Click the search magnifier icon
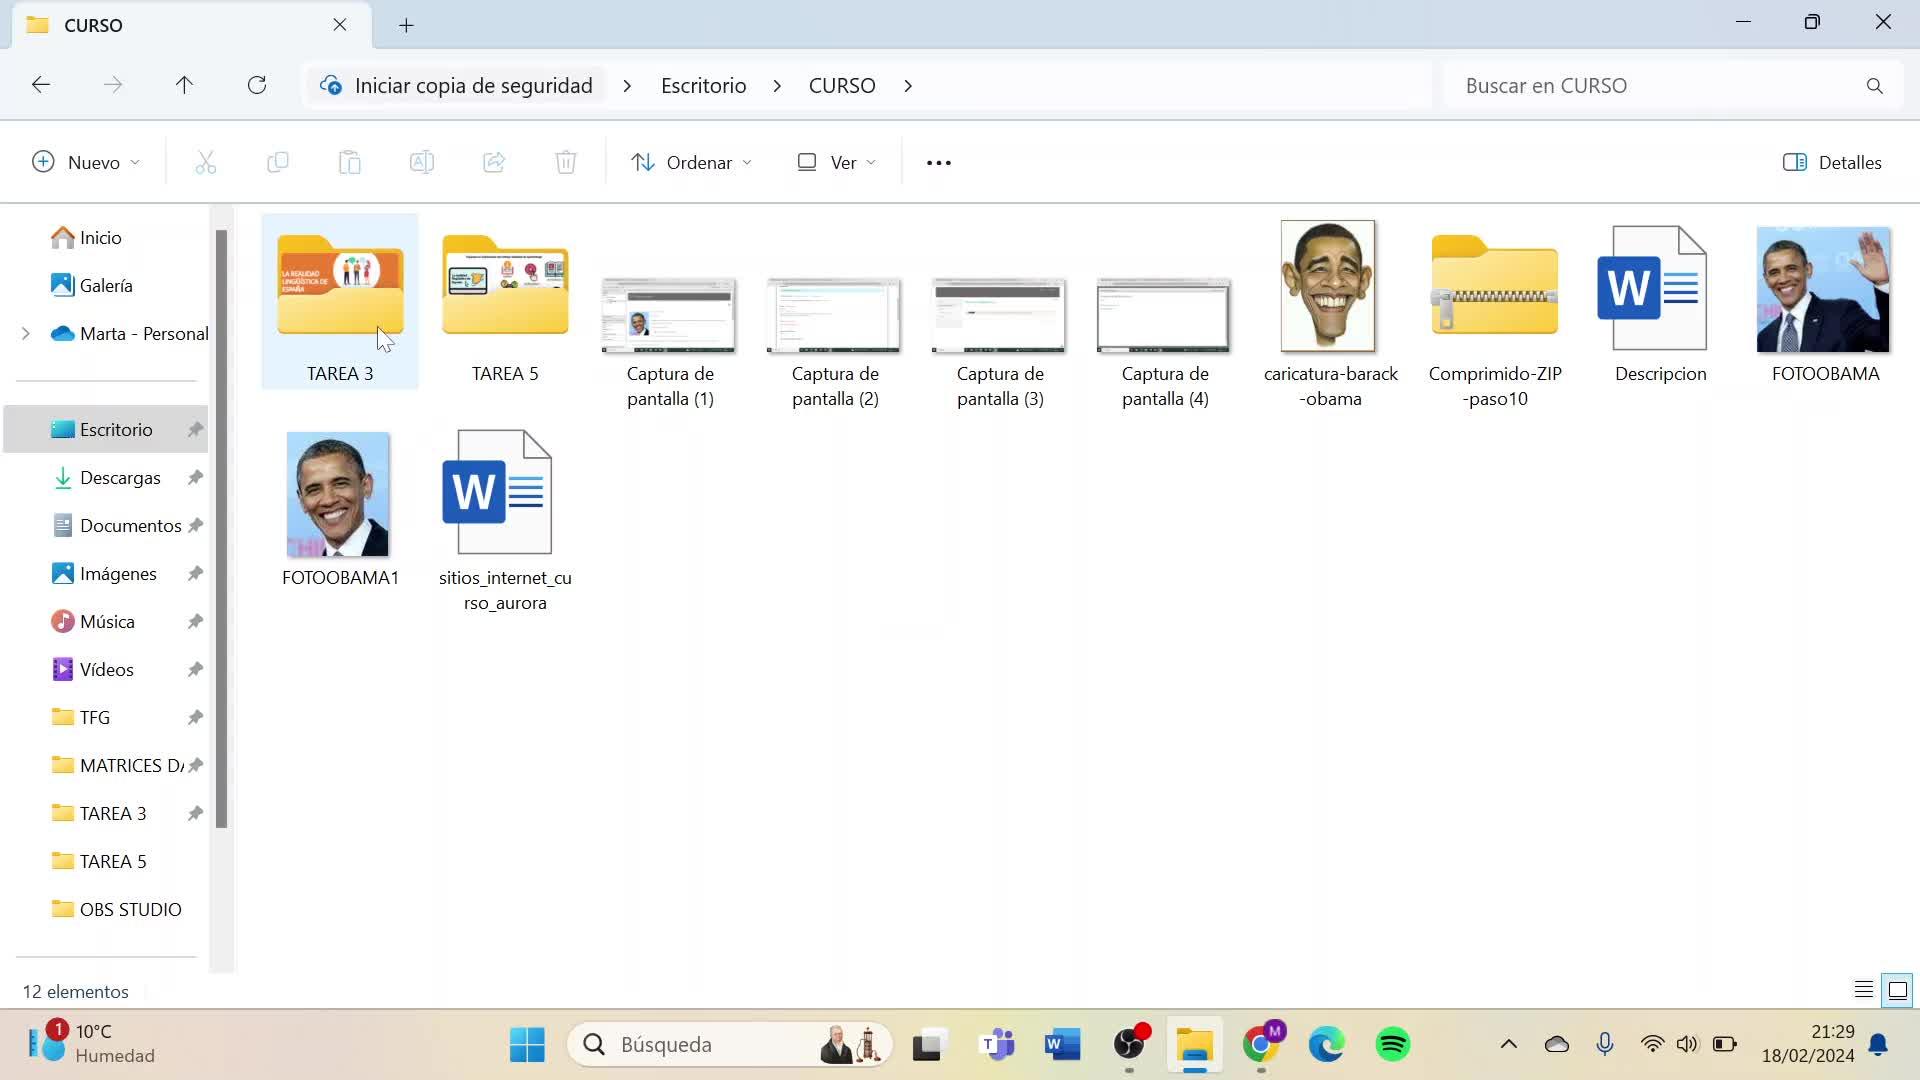1920x1080 pixels. pos(1874,86)
